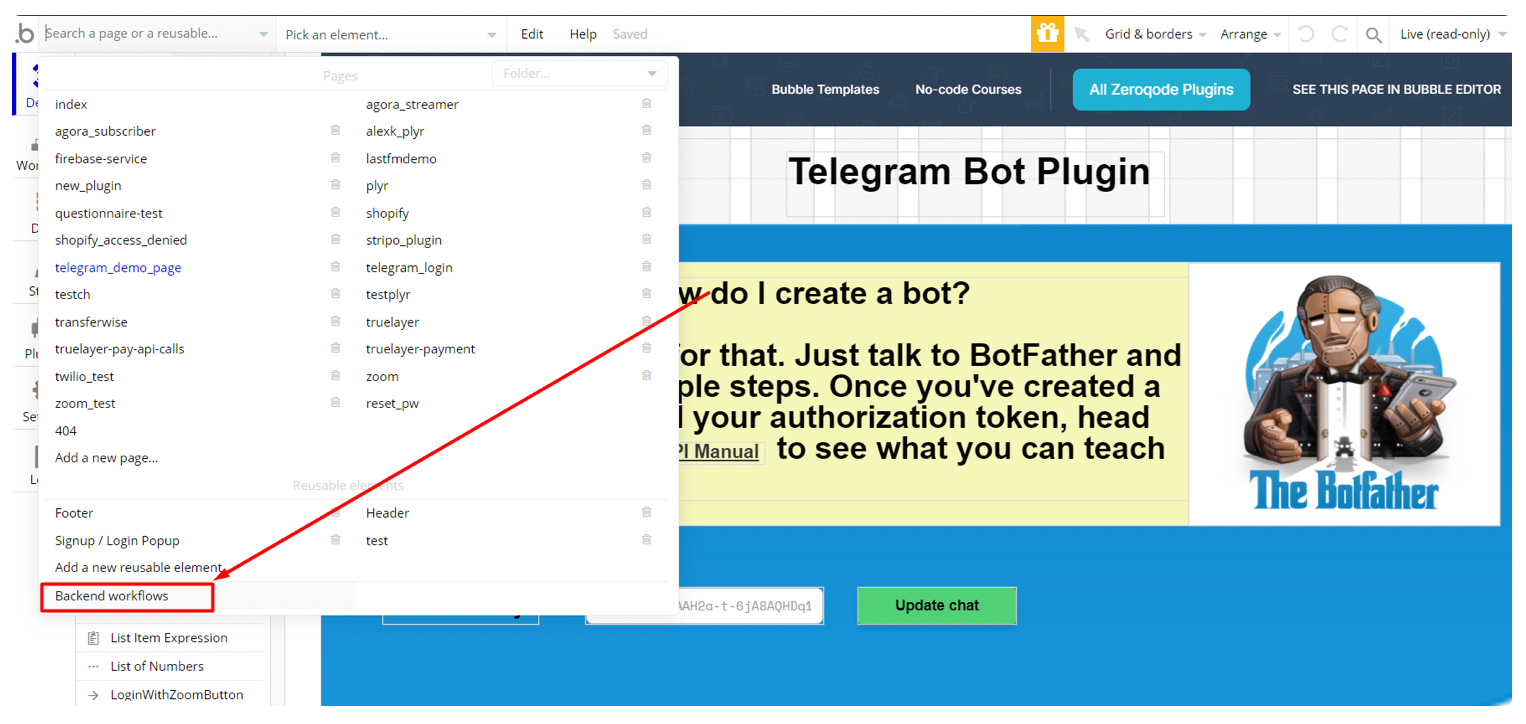Open the Help menu
Image resolution: width=1526 pixels, height=724 pixels.
click(x=583, y=34)
